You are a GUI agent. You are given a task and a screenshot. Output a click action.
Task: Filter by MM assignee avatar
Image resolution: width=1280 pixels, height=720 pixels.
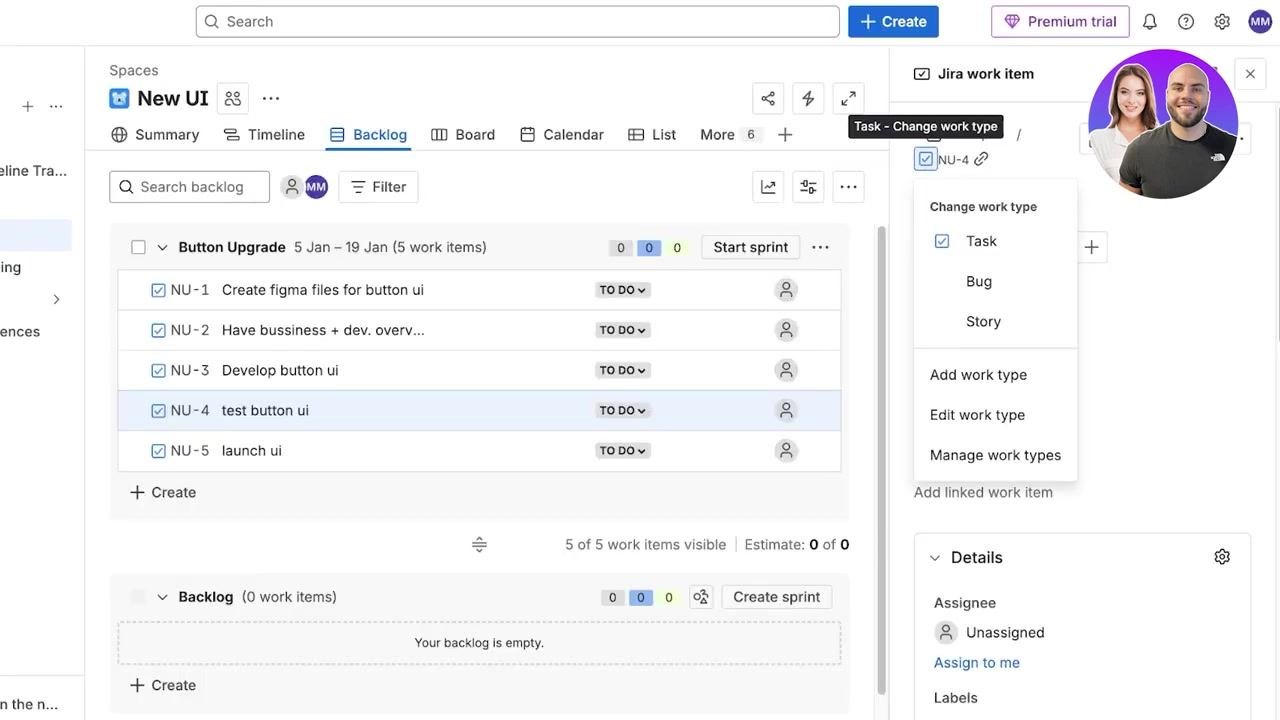[x=316, y=187]
